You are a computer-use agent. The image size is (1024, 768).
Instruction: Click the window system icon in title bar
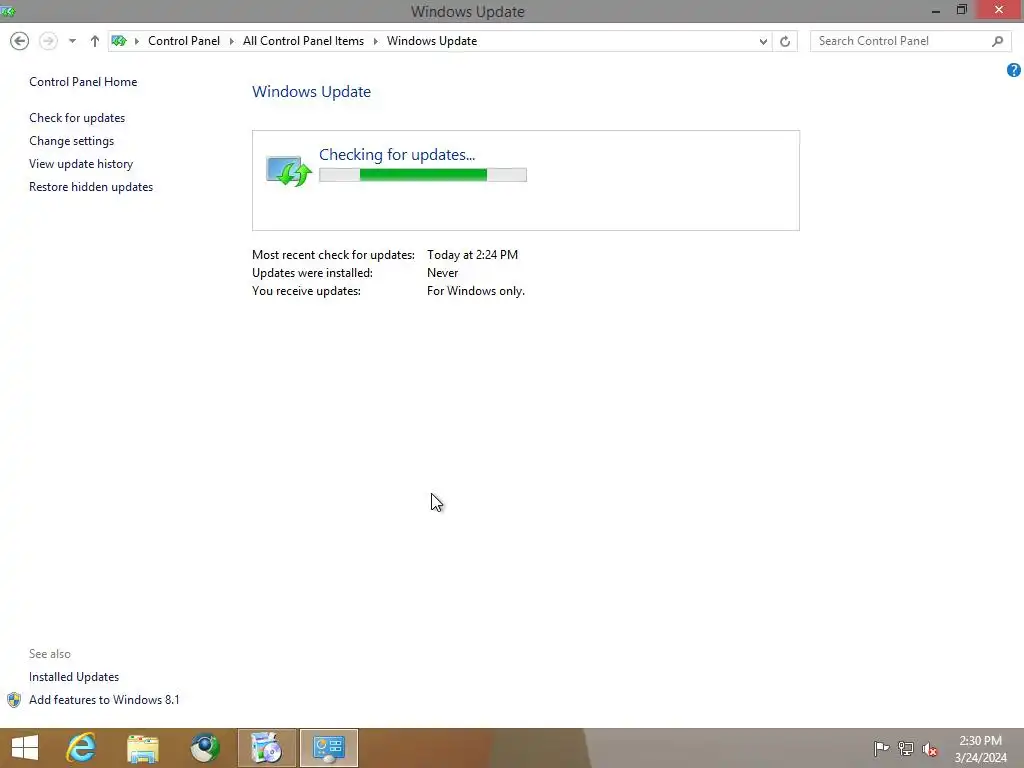(8, 11)
